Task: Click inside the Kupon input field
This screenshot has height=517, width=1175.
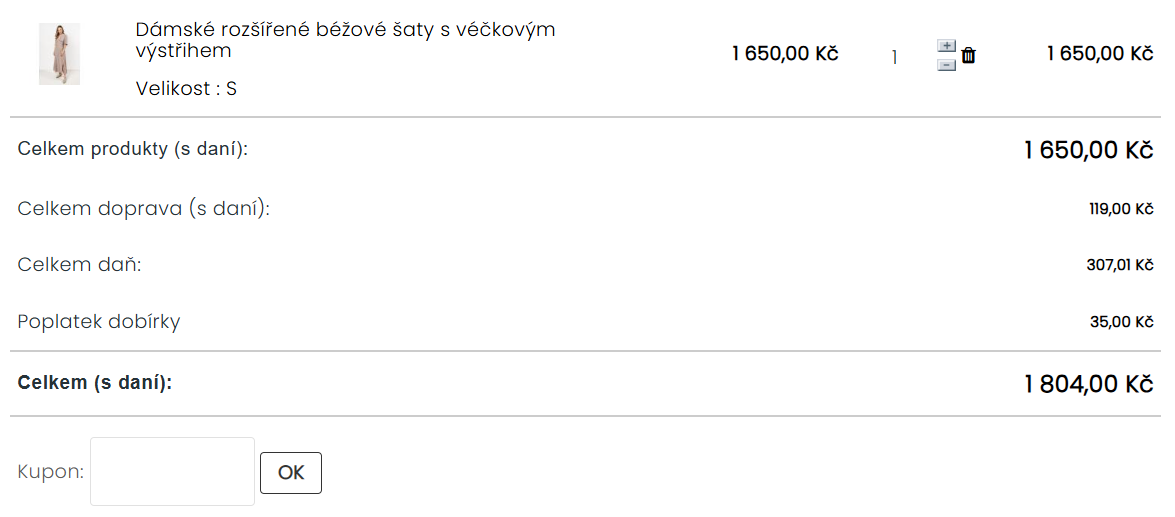Action: pyautogui.click(x=172, y=471)
